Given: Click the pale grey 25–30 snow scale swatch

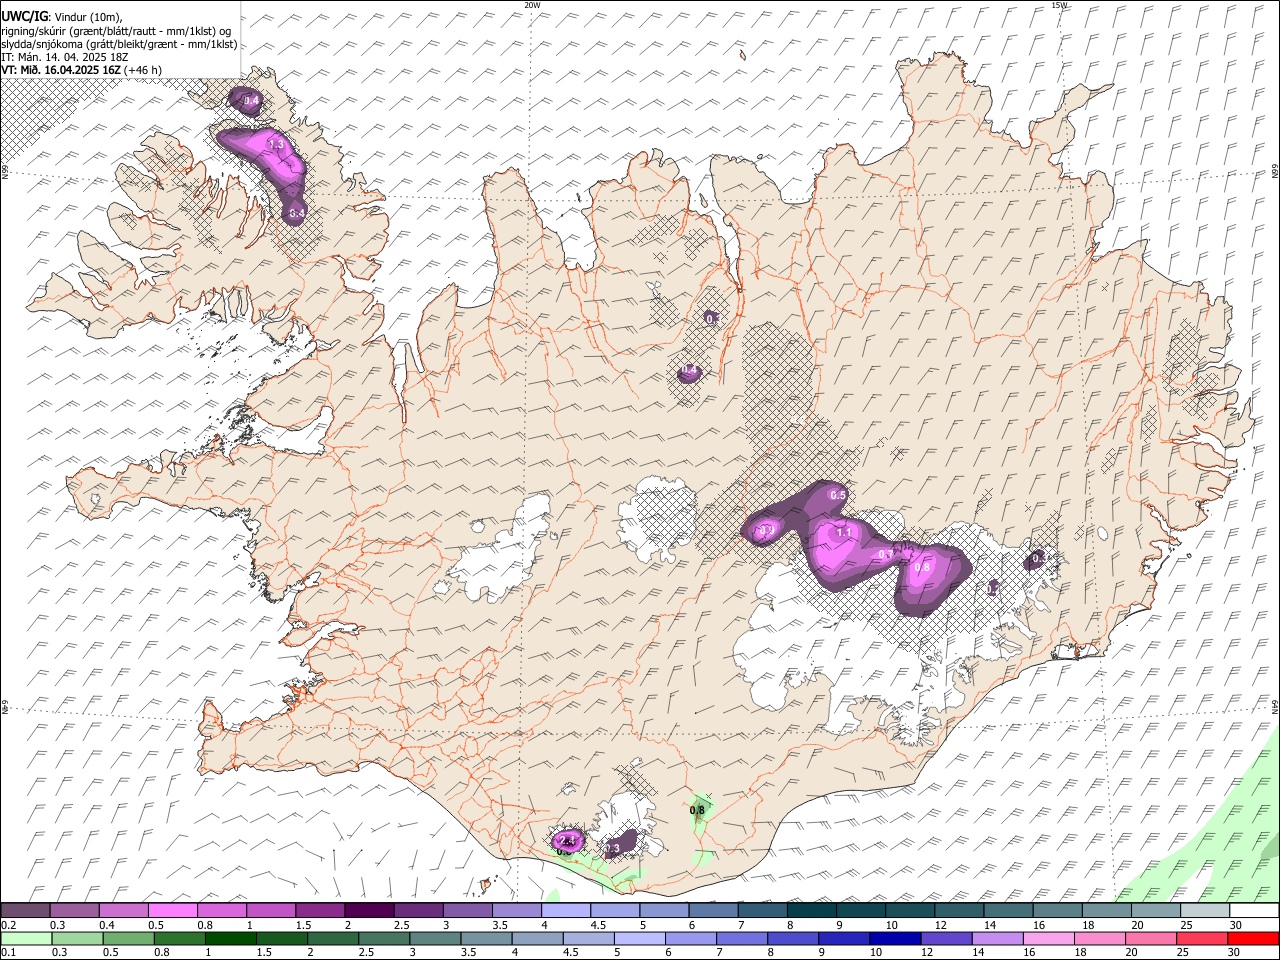Looking at the screenshot, I should (x=1205, y=910).
